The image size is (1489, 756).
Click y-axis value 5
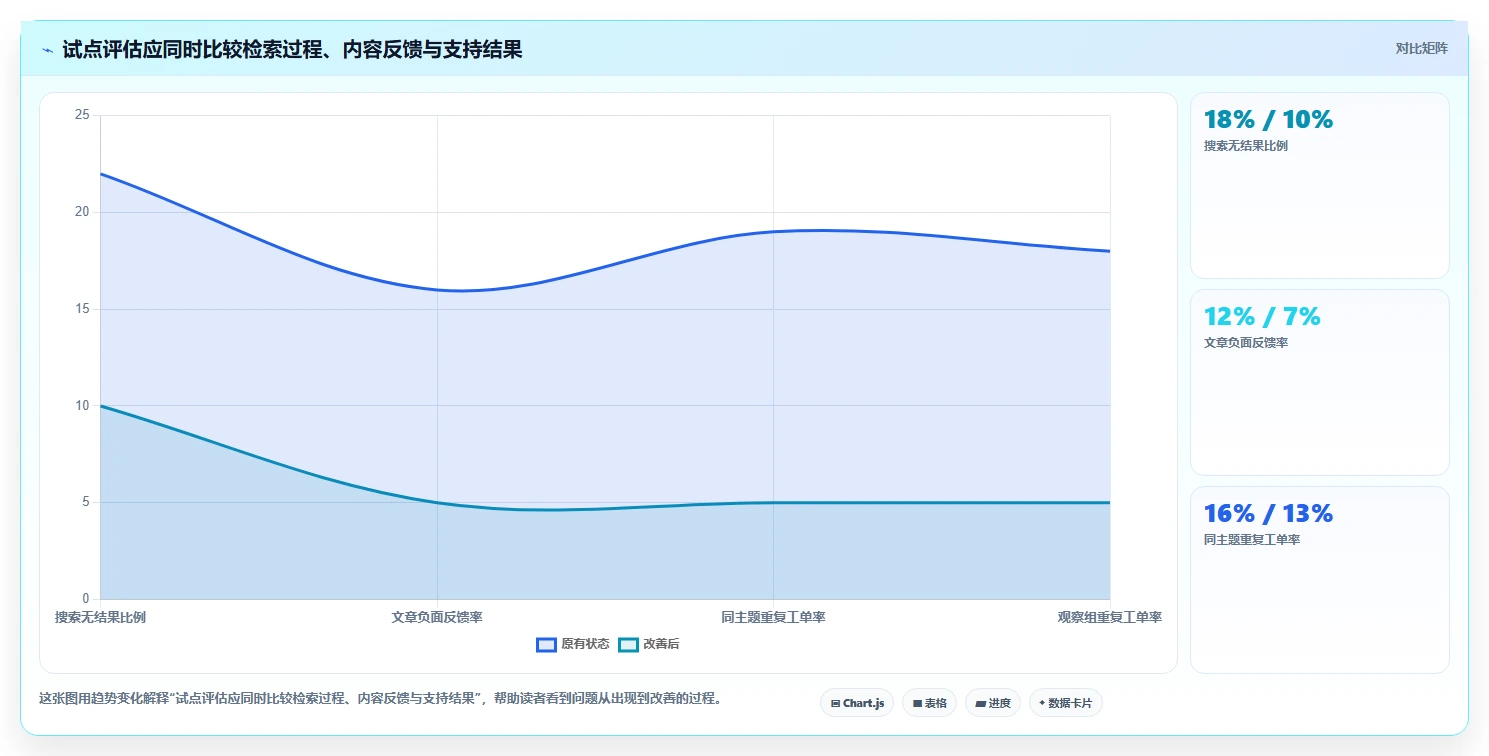point(86,502)
